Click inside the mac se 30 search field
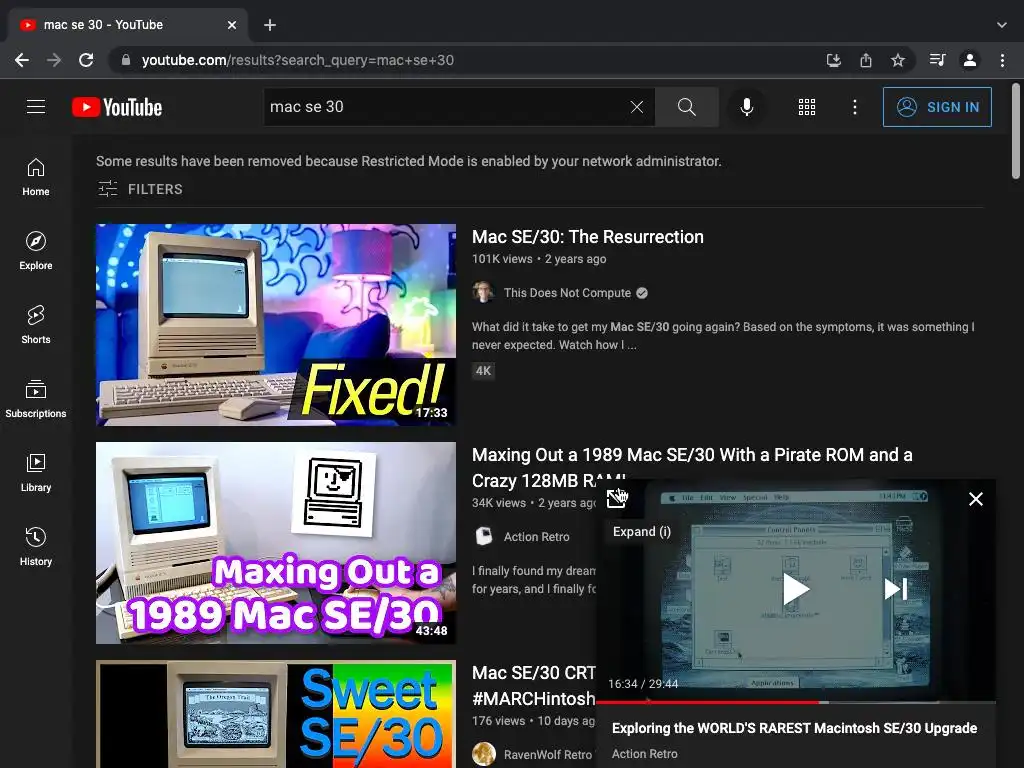This screenshot has width=1024, height=768. click(x=444, y=106)
